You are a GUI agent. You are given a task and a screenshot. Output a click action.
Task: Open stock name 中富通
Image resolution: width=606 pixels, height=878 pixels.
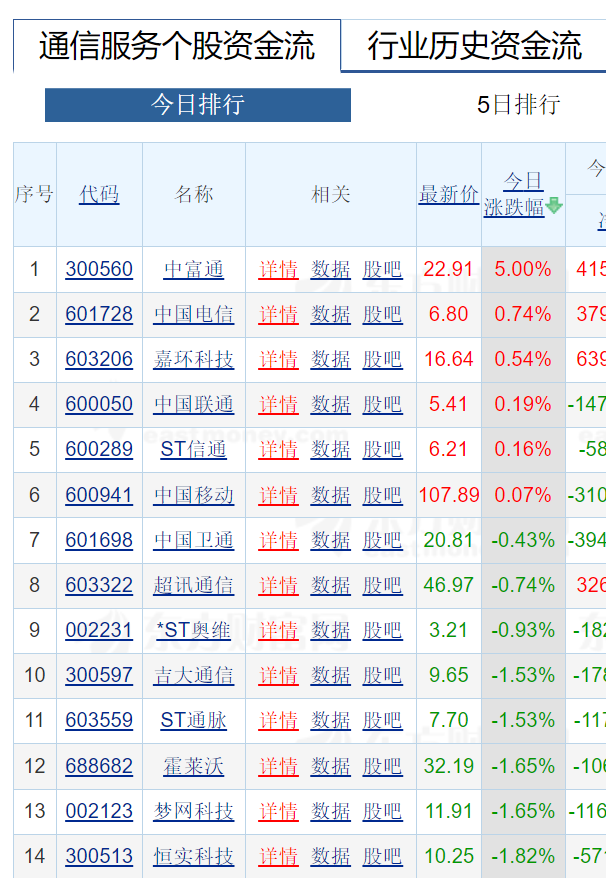click(x=194, y=269)
